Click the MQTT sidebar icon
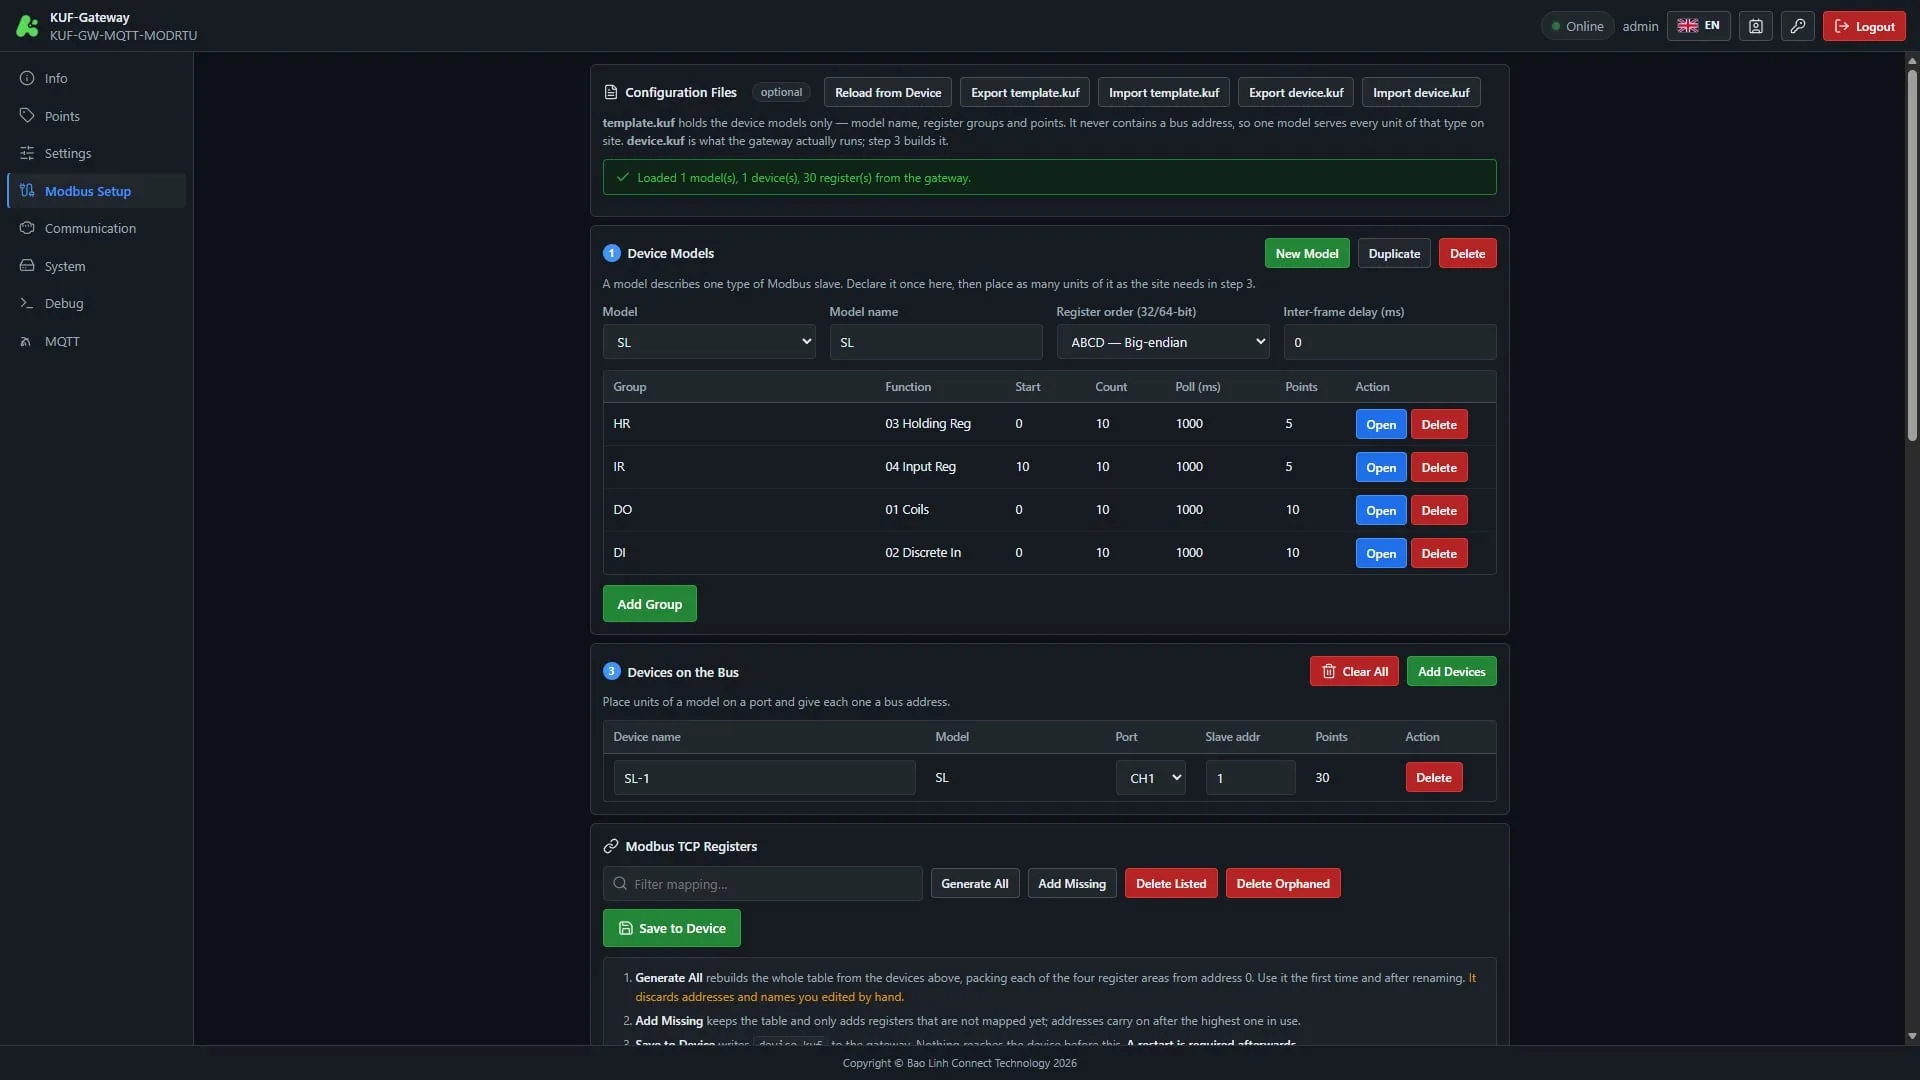Viewport: 1920px width, 1080px height. pos(27,341)
